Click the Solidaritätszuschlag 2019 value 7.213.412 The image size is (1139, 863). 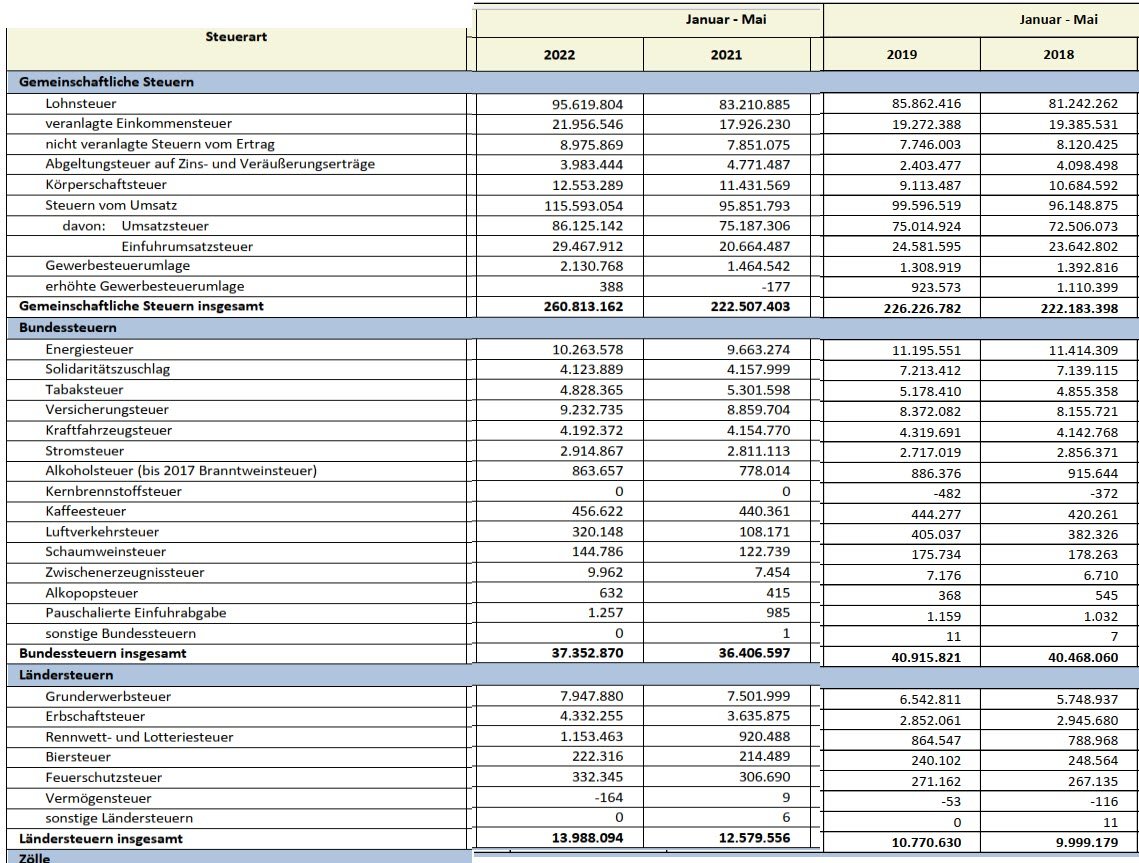[930, 370]
